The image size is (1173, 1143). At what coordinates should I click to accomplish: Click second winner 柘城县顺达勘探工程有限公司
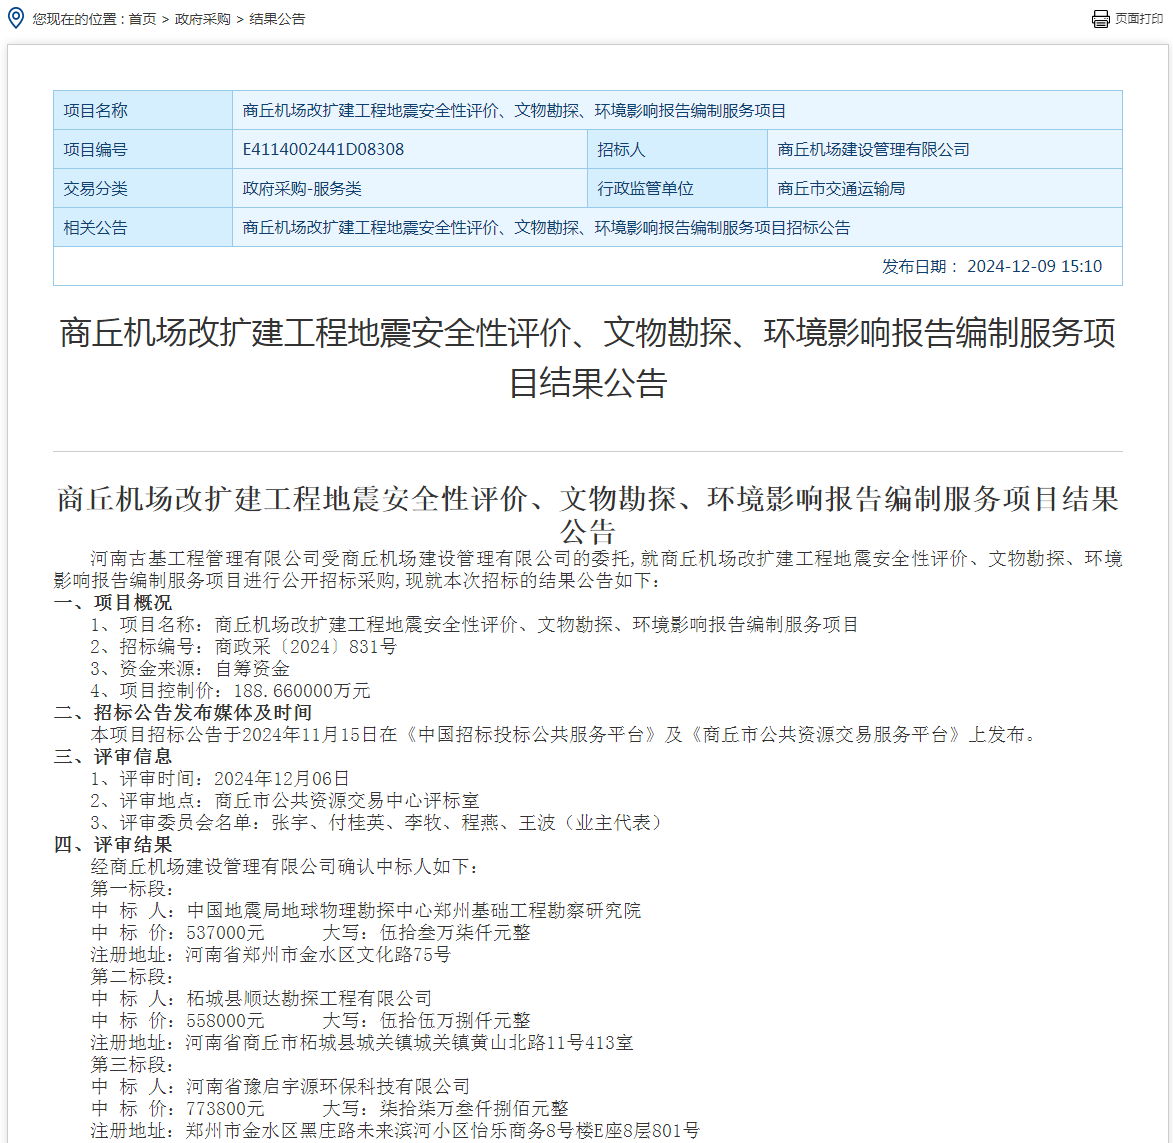309,999
